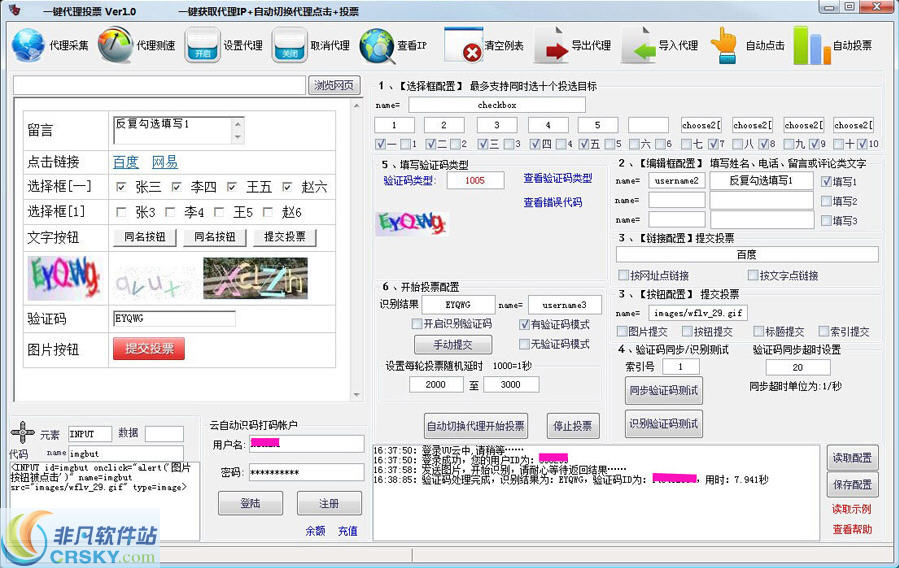The height and width of the screenshot is (568, 899).
Task: Enable the 图片提交 checkbox
Action: 622,331
